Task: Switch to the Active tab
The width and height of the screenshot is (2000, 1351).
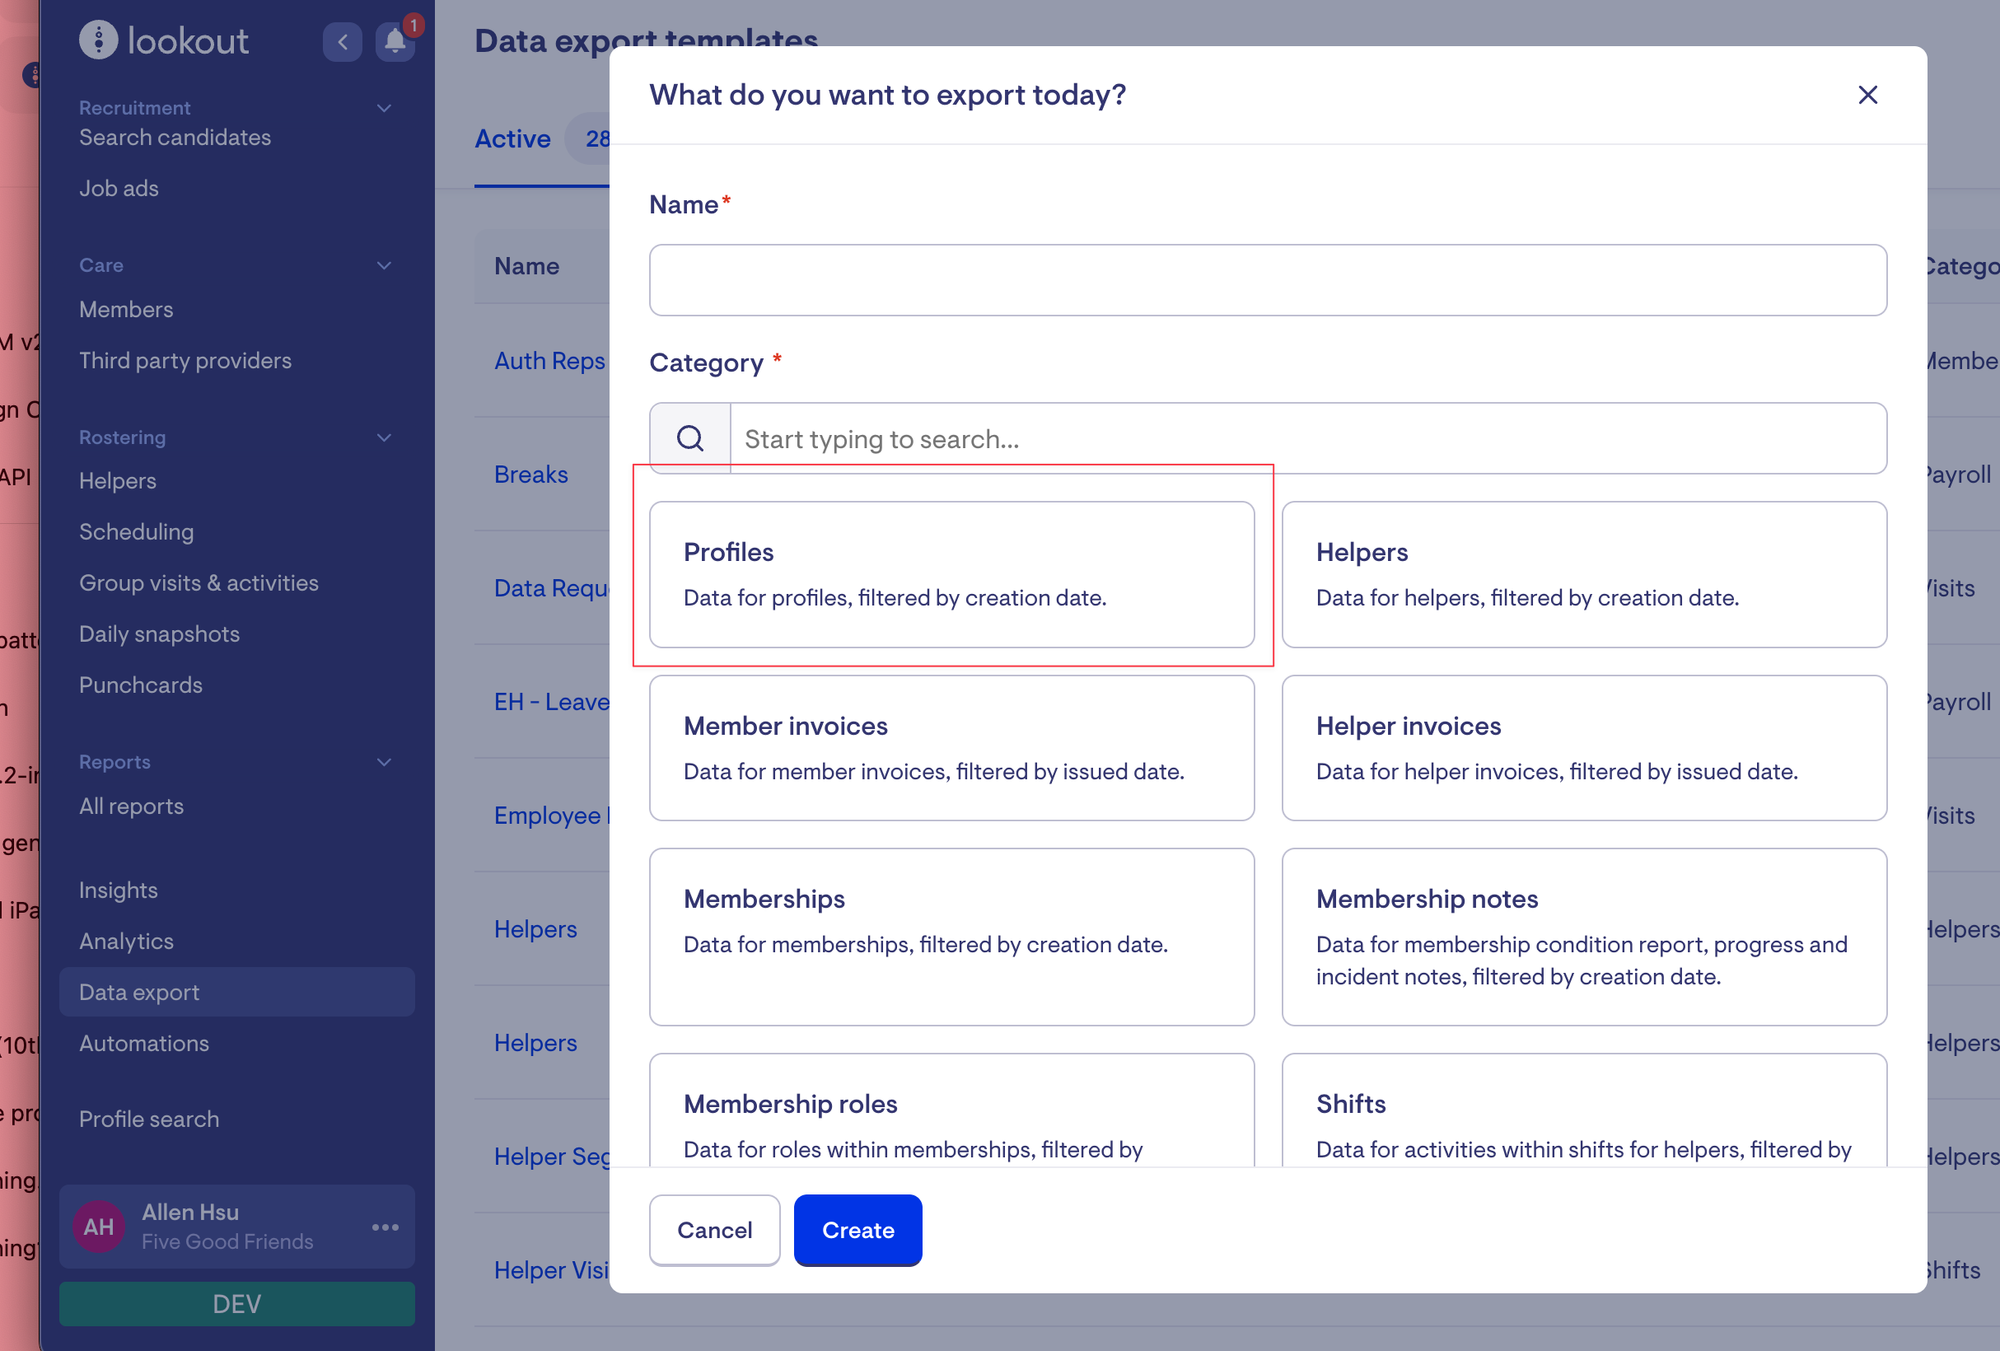Action: (x=512, y=139)
